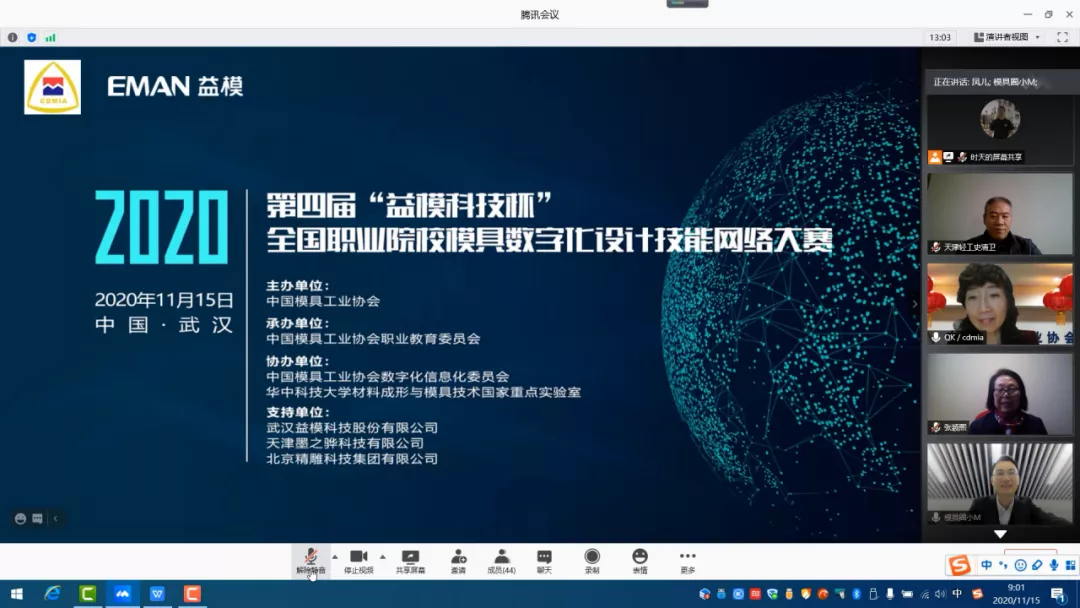Toggle Chinese/English mode 中 on Sogou bar
Viewport: 1080px width, 608px height.
[x=986, y=565]
